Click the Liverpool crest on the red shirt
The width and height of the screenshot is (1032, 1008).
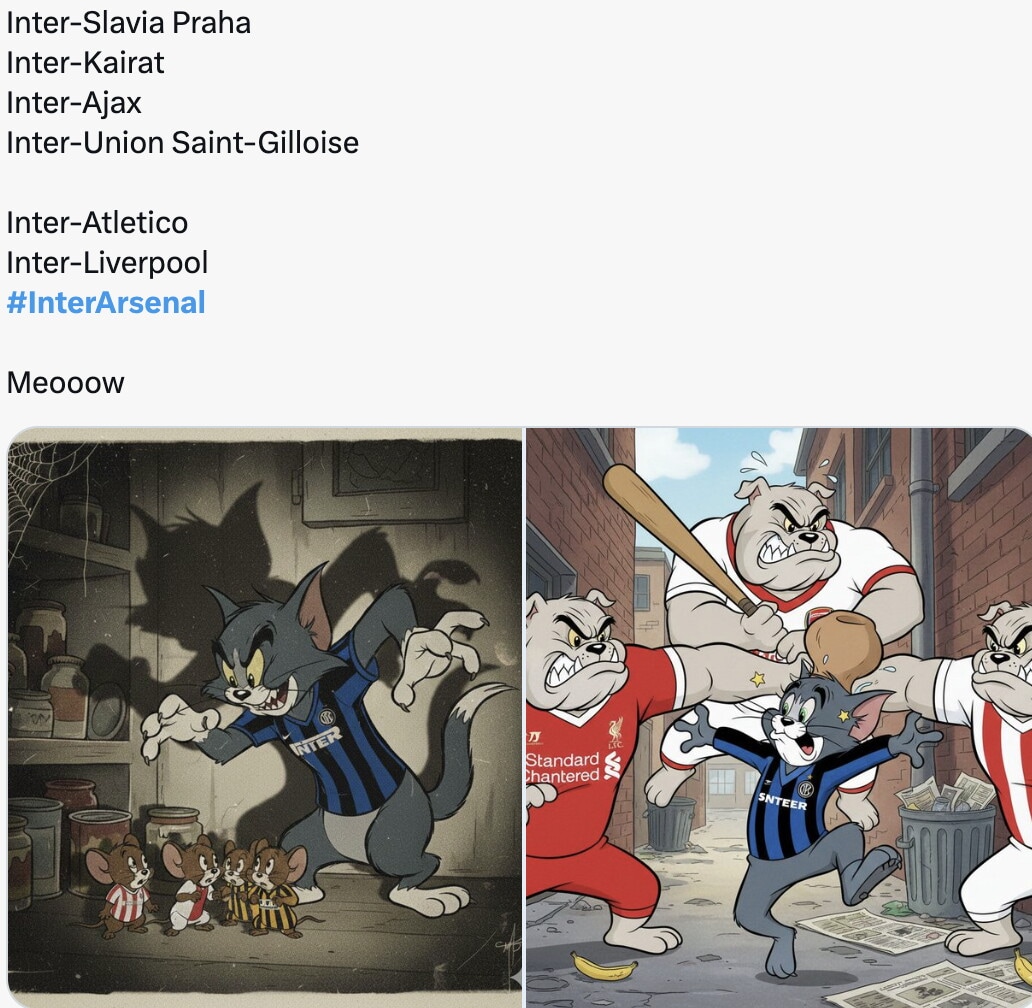[615, 733]
